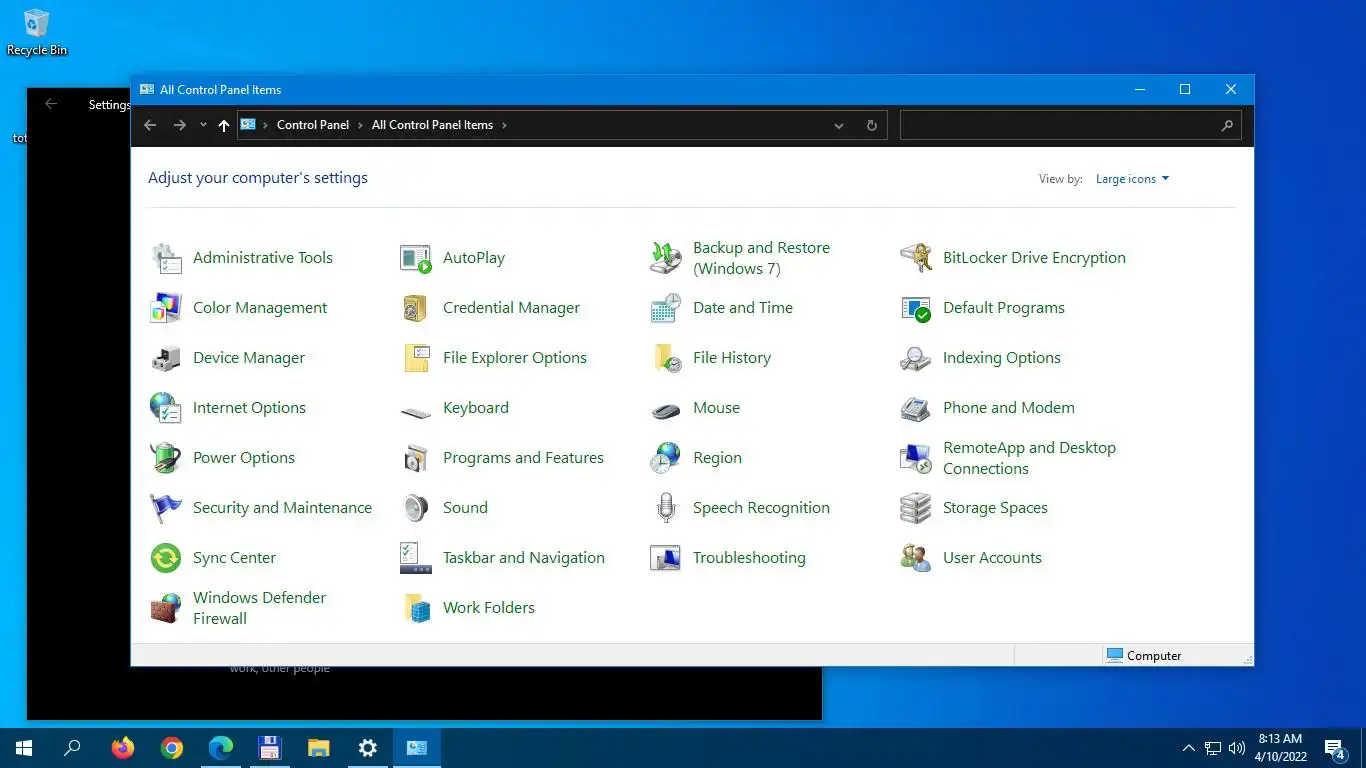Click the User Accounts link

tap(992, 558)
